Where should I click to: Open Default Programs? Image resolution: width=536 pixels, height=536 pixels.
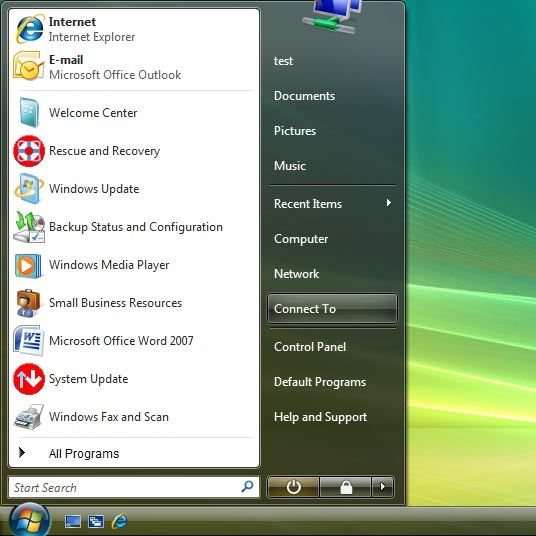[320, 382]
